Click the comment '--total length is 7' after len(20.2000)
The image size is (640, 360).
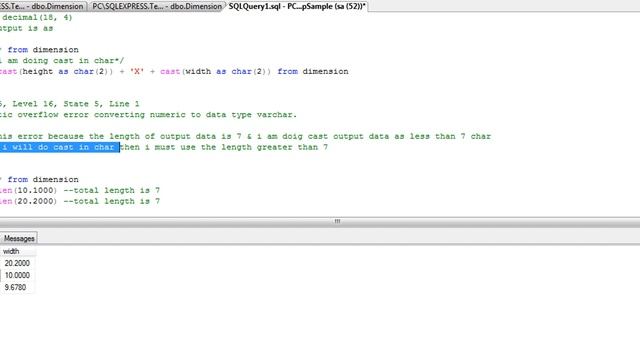click(111, 201)
